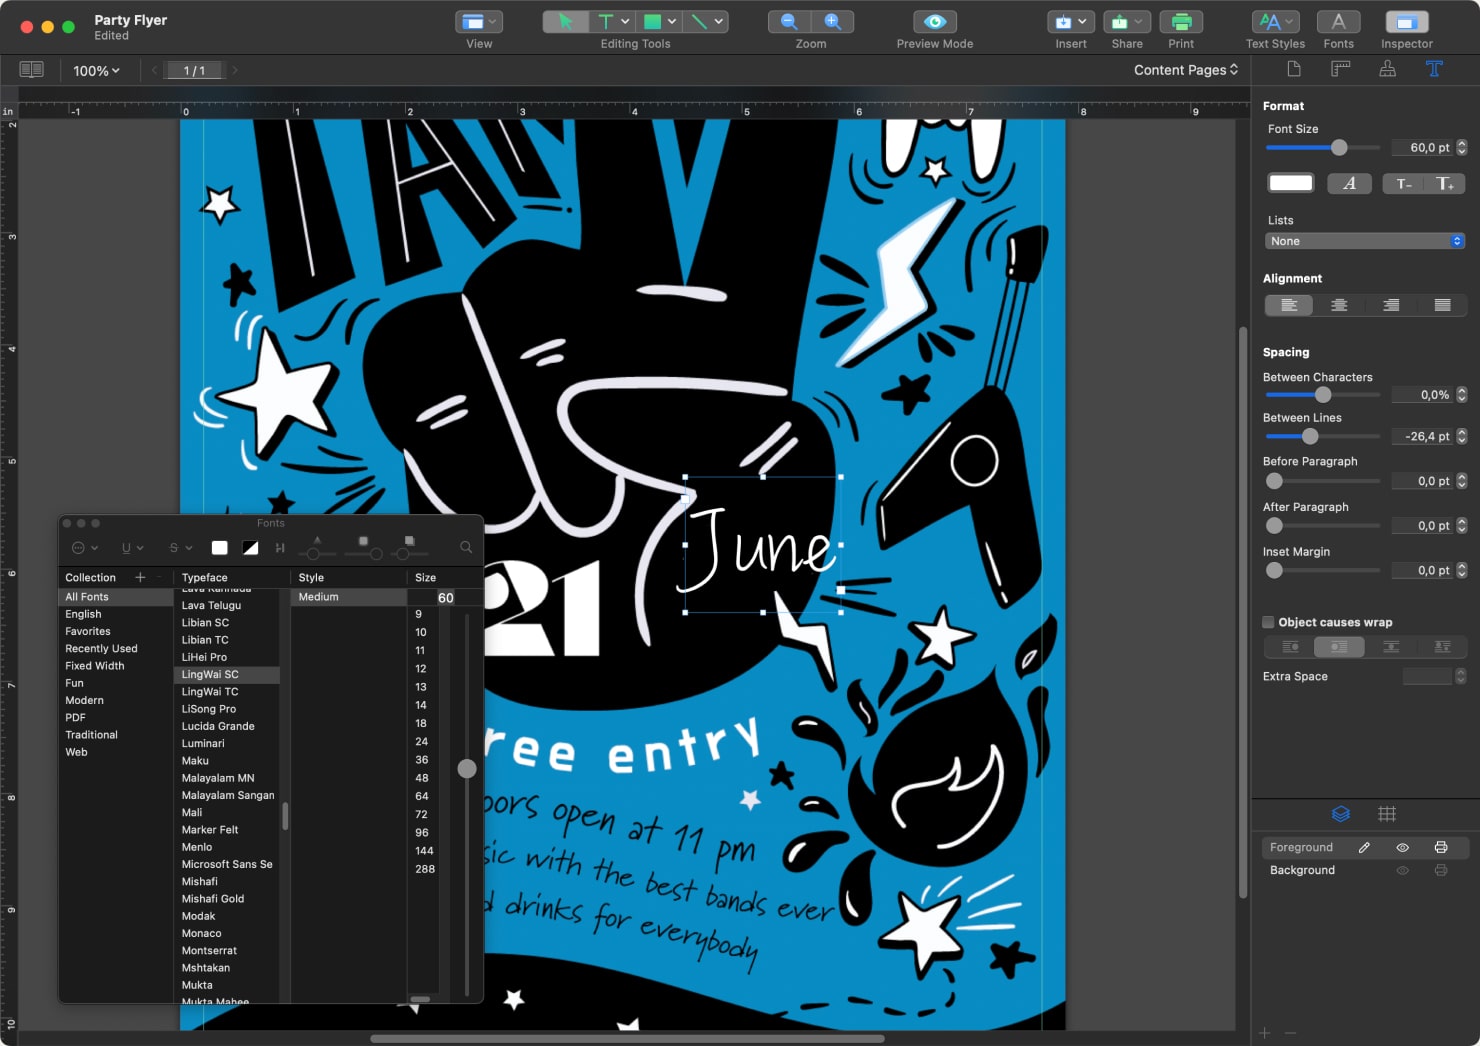Toggle Background layer printing
Image resolution: width=1480 pixels, height=1046 pixels.
pos(1441,870)
